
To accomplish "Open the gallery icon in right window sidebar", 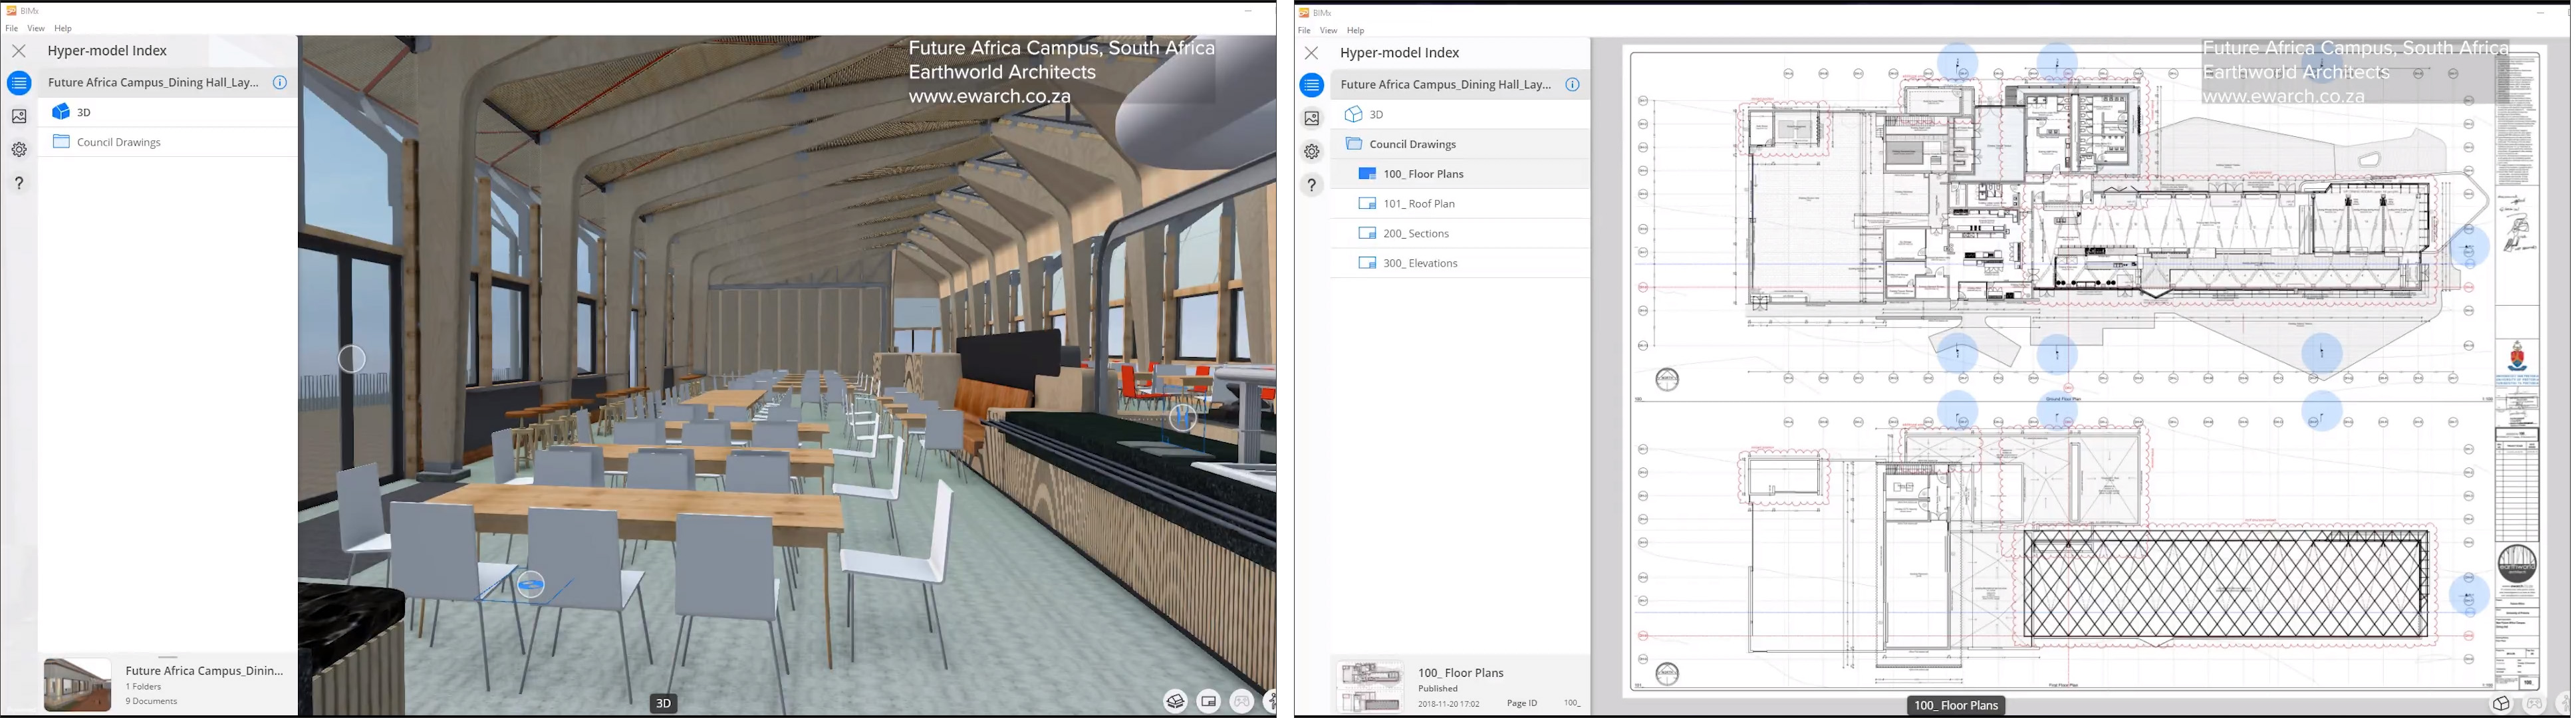I will 1312,118.
